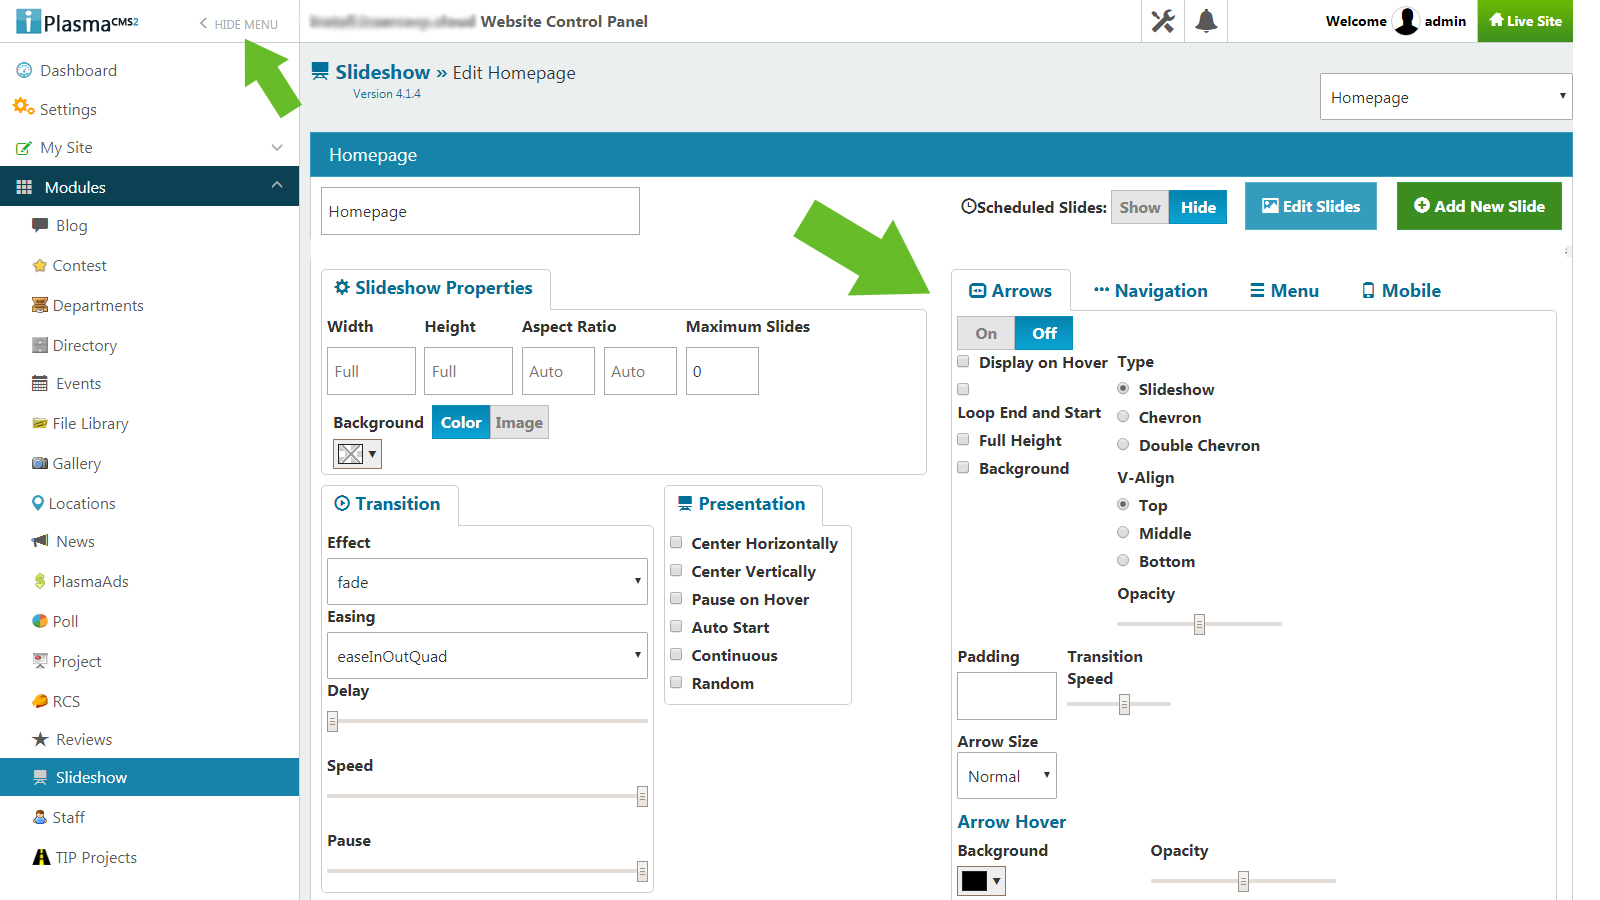Click the arrow Transition Speed slider handle
Screen dimensions: 1600x900
(x=1124, y=704)
